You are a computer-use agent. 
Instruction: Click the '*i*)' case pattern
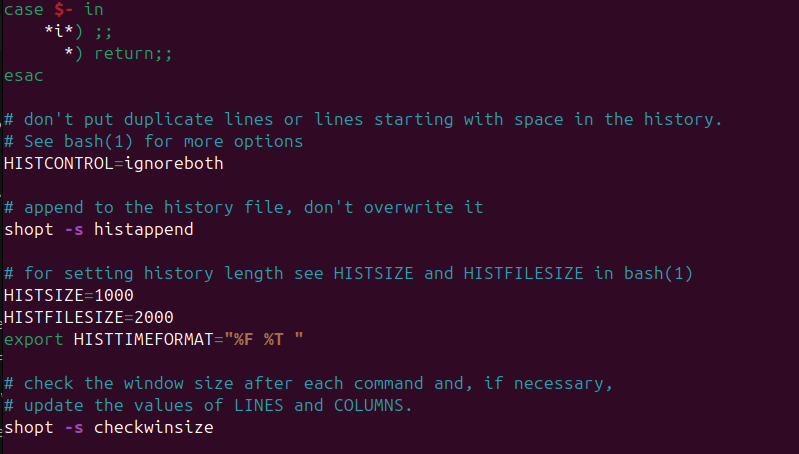pyautogui.click(x=63, y=32)
